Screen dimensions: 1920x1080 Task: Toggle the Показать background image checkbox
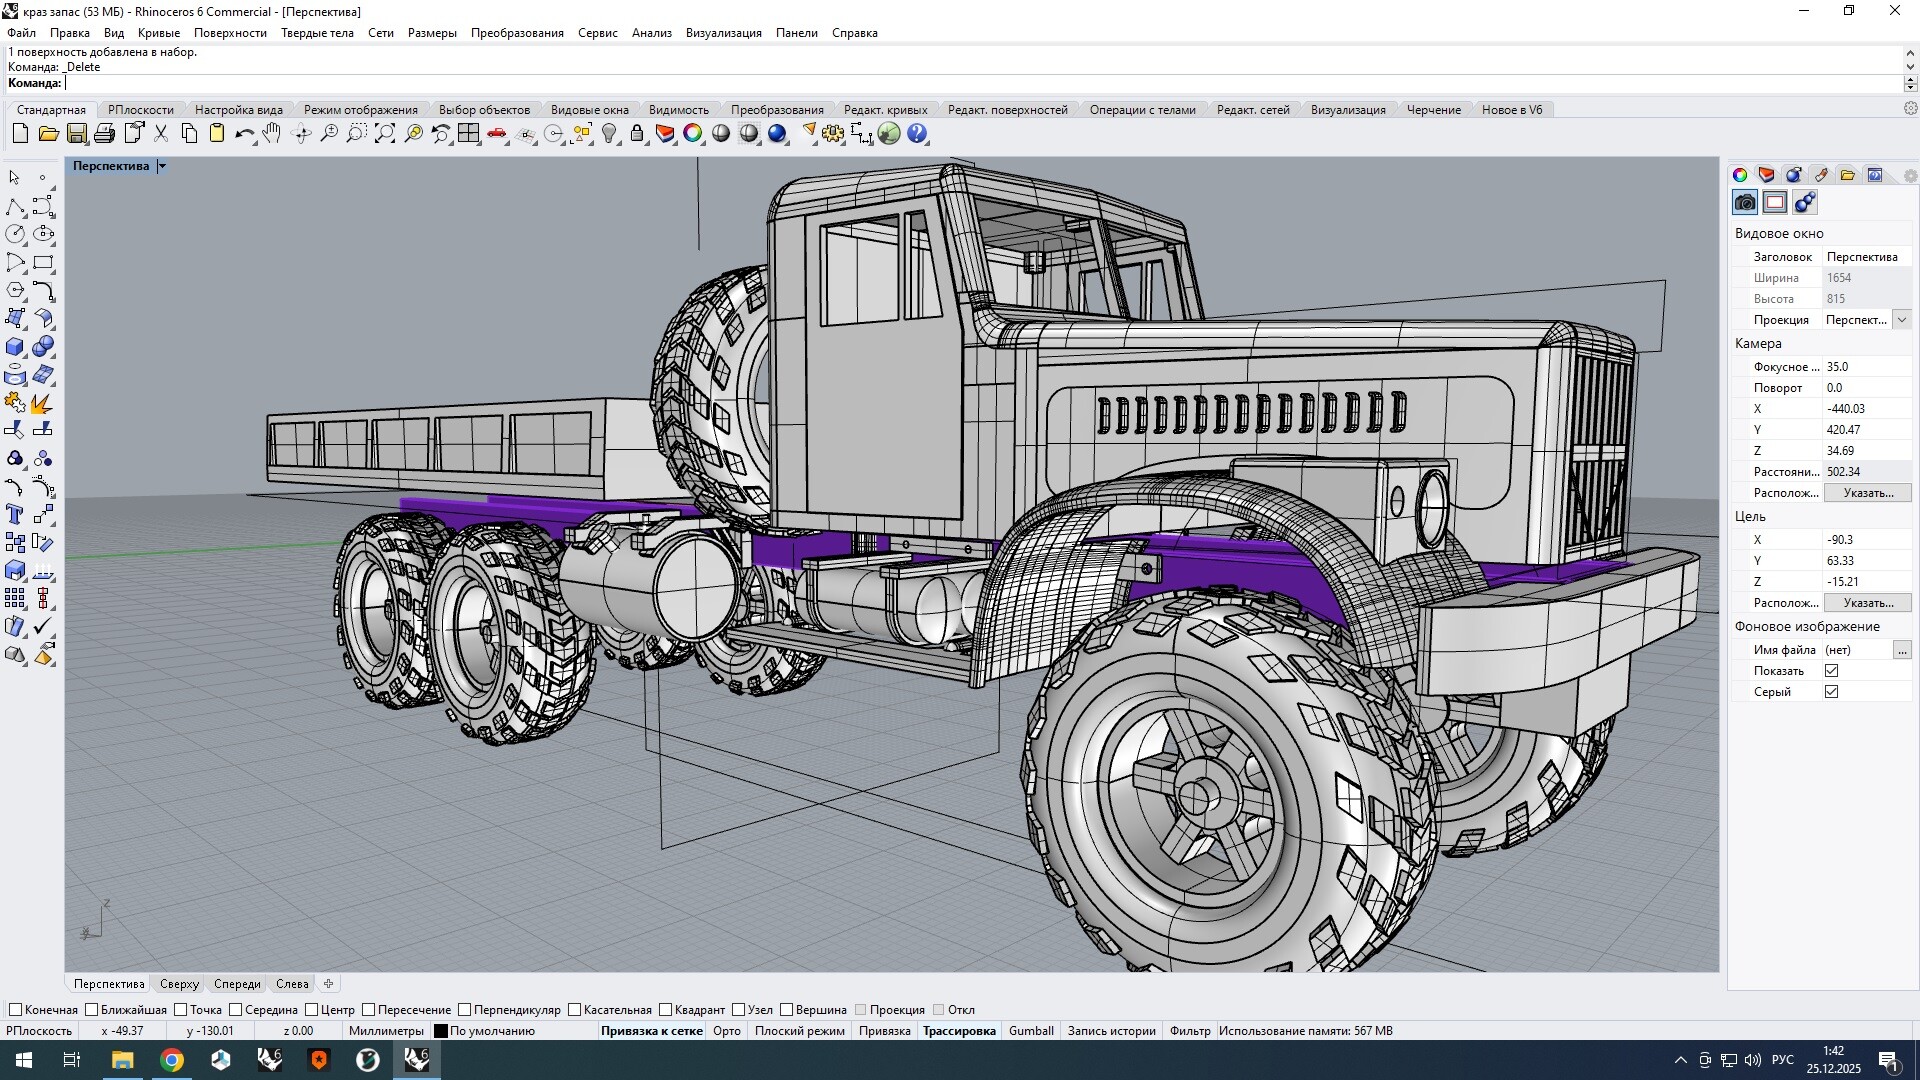pyautogui.click(x=1831, y=671)
